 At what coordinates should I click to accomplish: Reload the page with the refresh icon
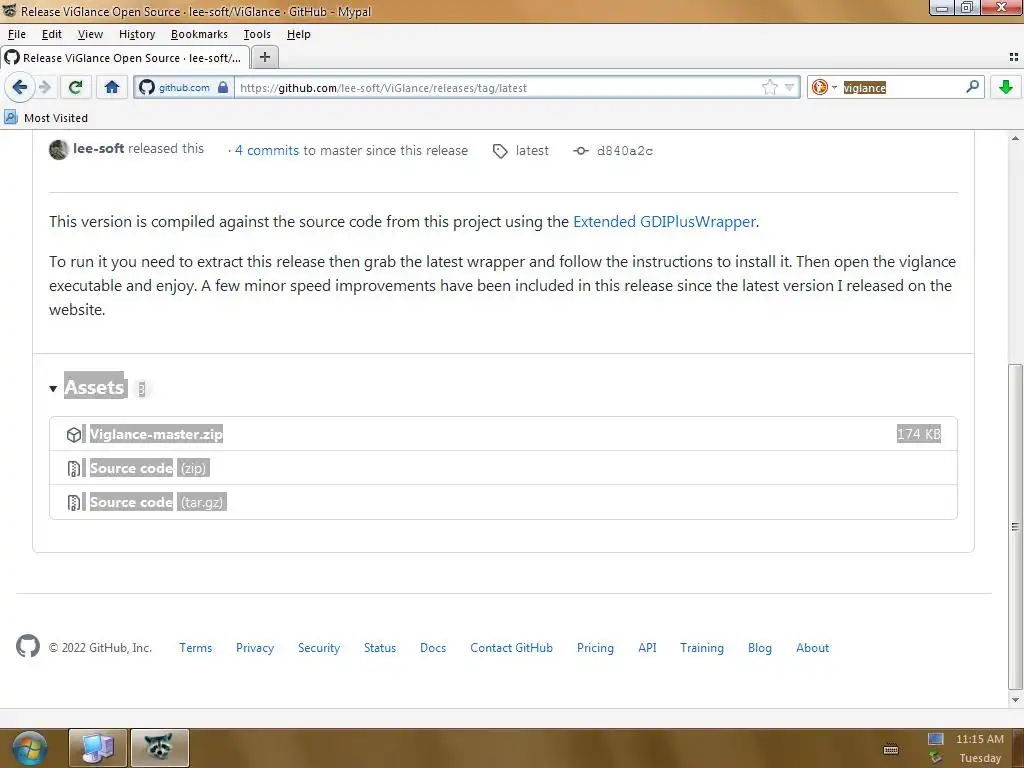click(x=76, y=87)
